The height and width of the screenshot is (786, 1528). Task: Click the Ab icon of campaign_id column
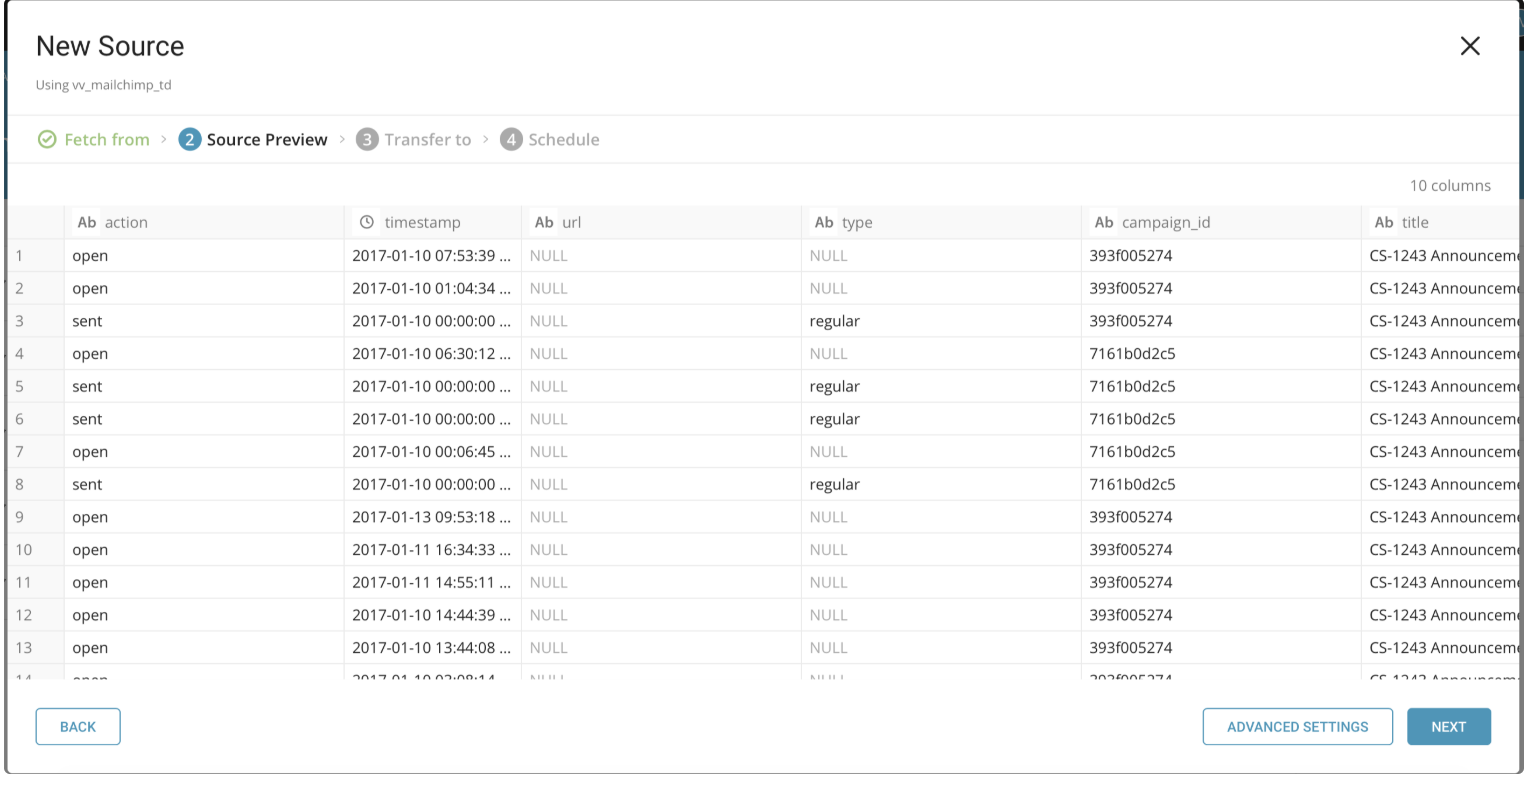pyautogui.click(x=1104, y=222)
